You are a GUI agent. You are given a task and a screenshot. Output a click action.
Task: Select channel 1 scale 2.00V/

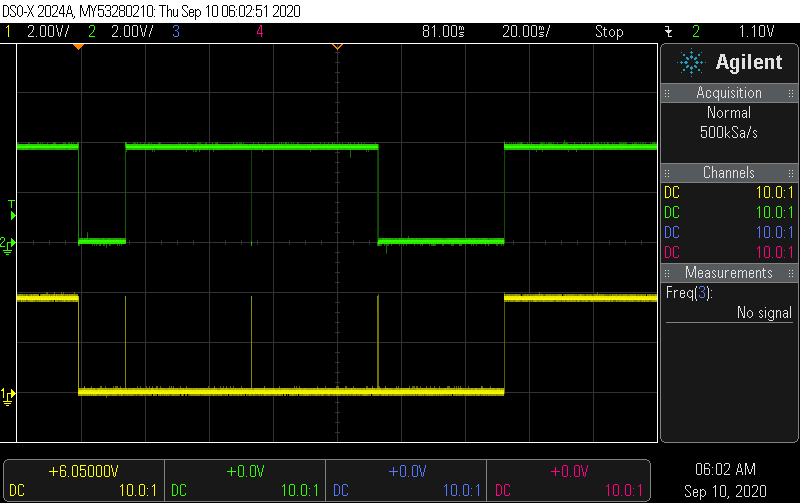click(x=48, y=32)
